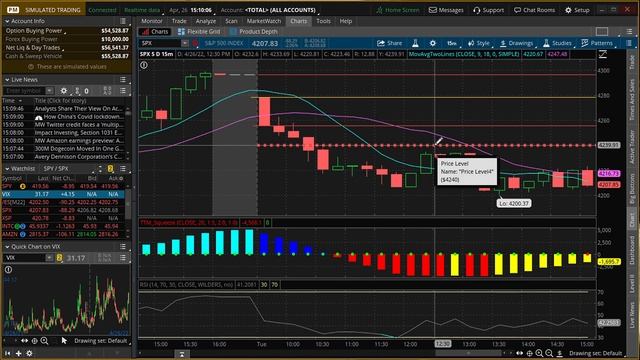Click the yellow link icon in Watchlist header

110,169
